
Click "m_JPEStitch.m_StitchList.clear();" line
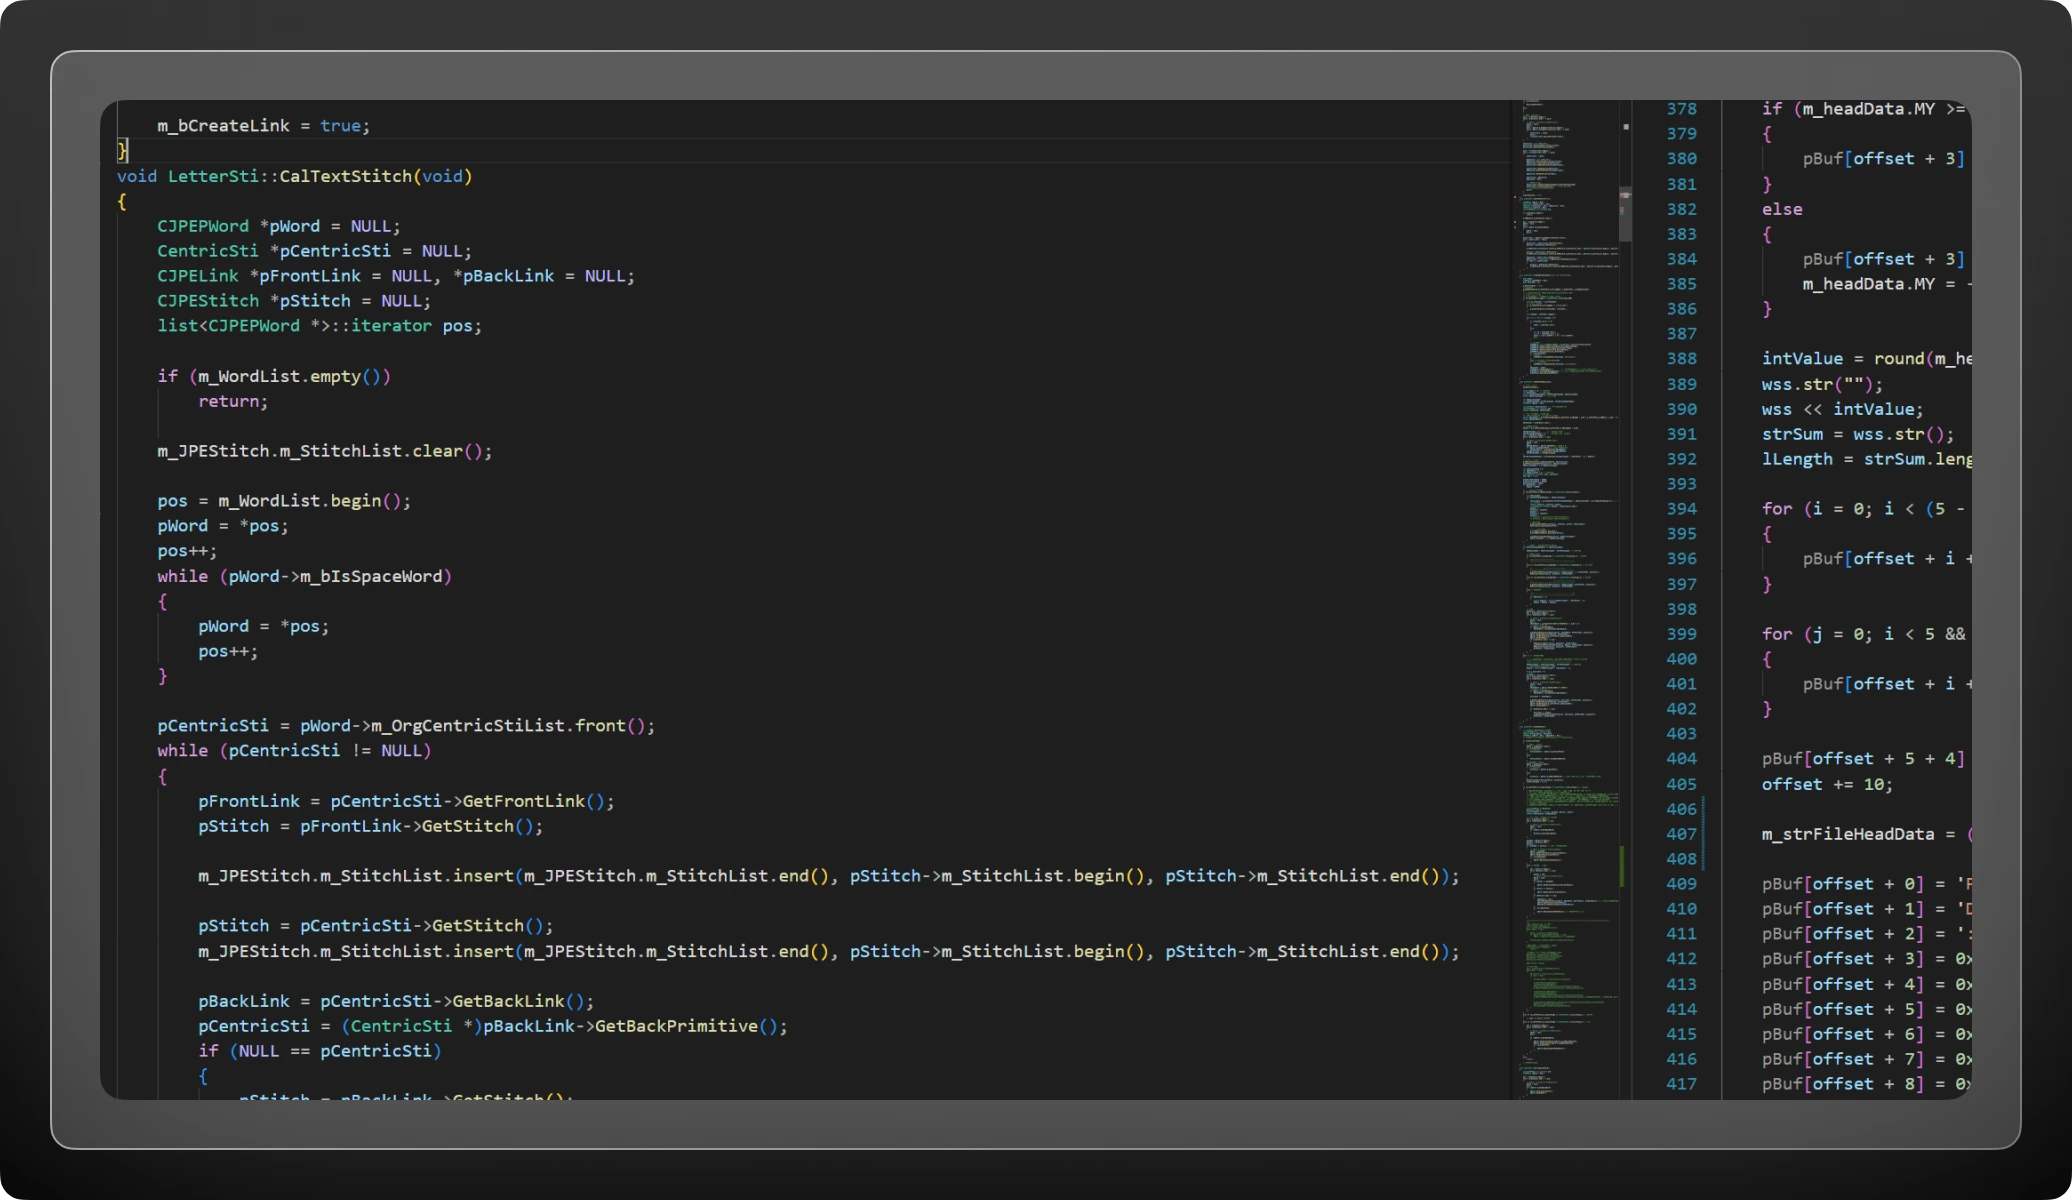(x=324, y=451)
